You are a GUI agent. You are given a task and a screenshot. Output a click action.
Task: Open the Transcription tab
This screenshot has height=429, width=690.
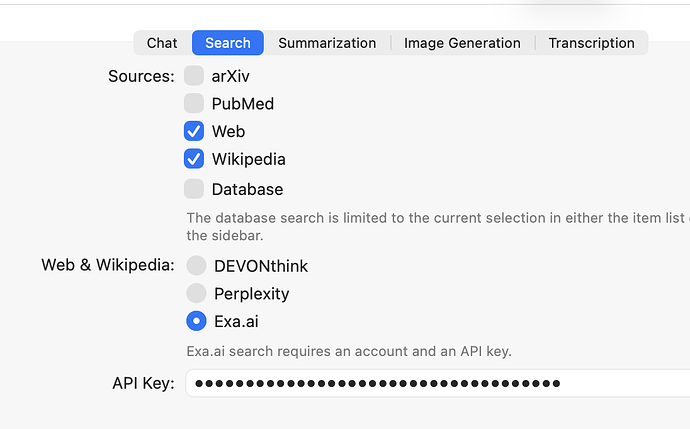point(591,43)
